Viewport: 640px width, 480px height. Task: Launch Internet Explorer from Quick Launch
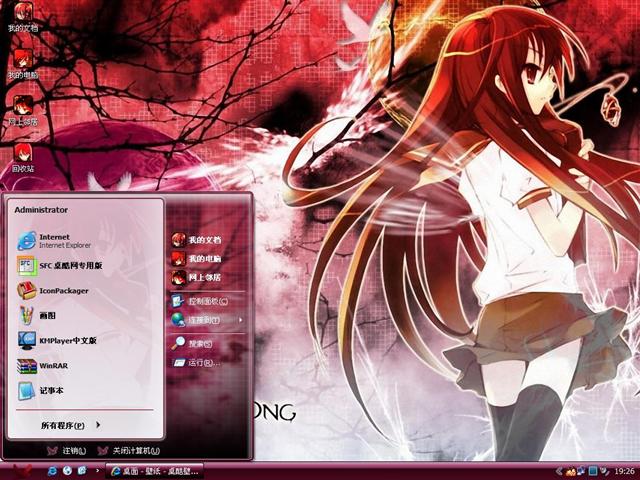pos(53,471)
